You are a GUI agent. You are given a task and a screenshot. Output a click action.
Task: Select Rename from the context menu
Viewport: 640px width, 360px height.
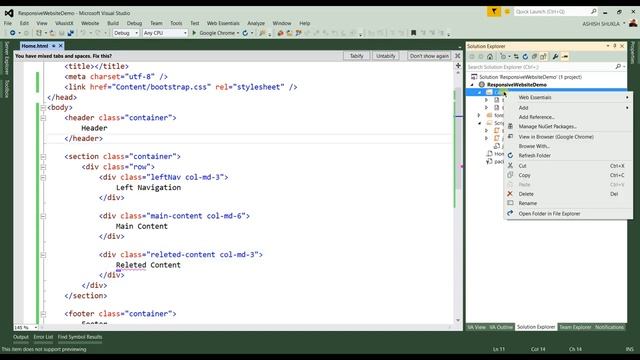tap(568, 203)
